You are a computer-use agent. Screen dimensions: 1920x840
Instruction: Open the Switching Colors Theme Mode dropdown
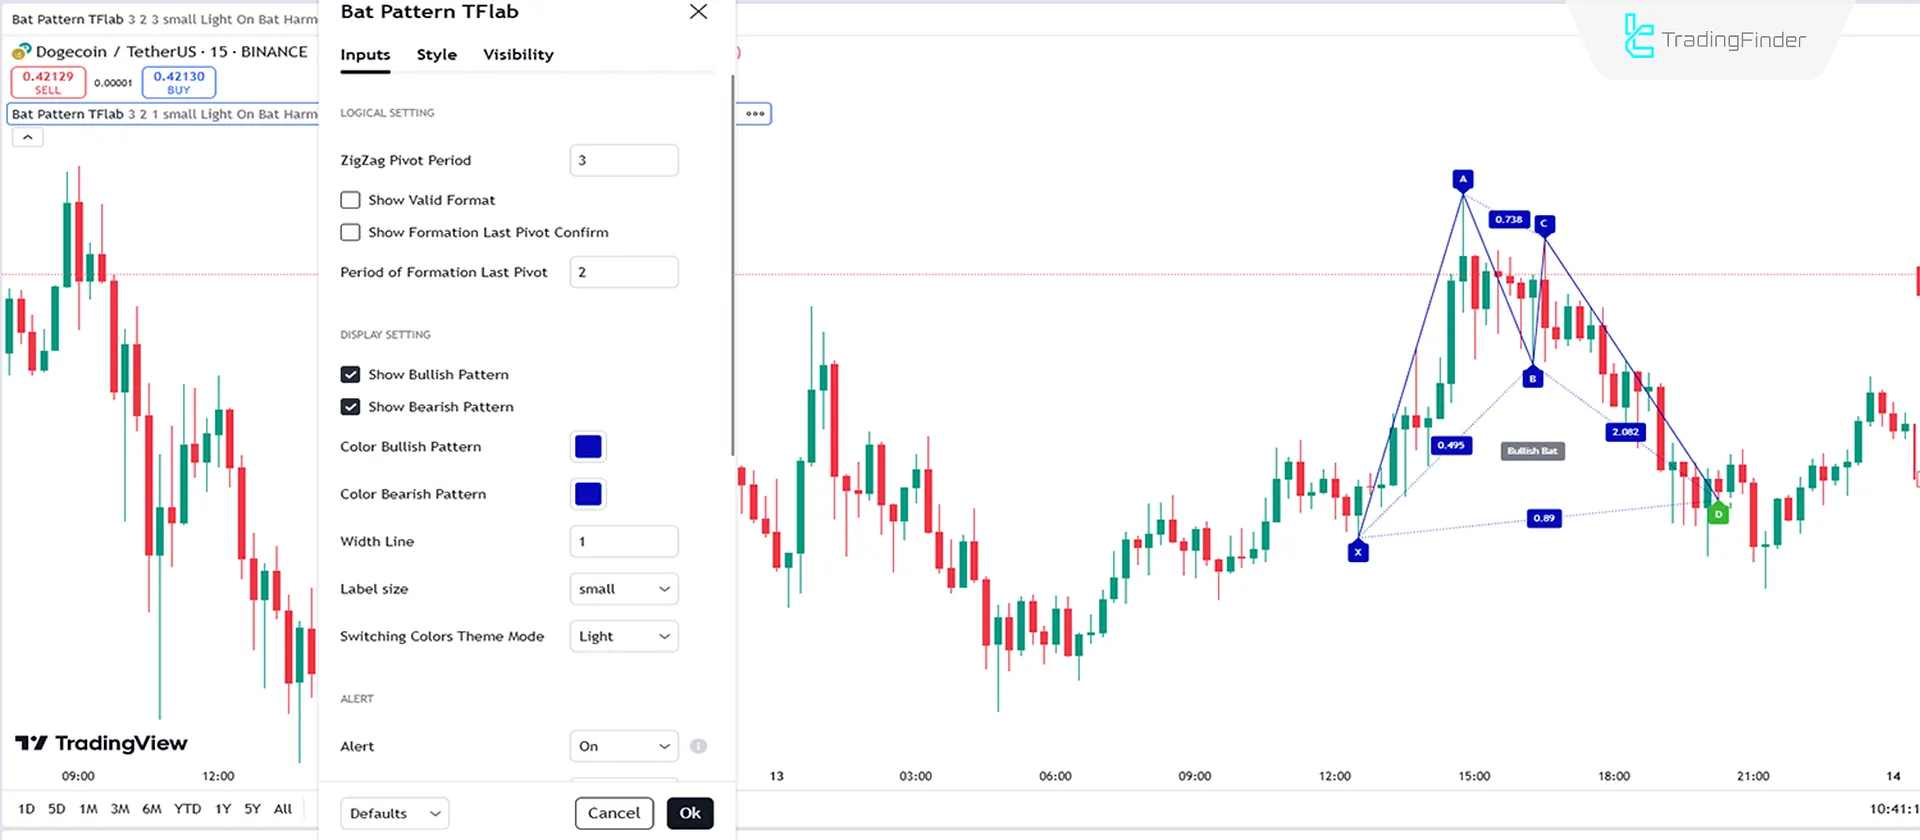(623, 636)
